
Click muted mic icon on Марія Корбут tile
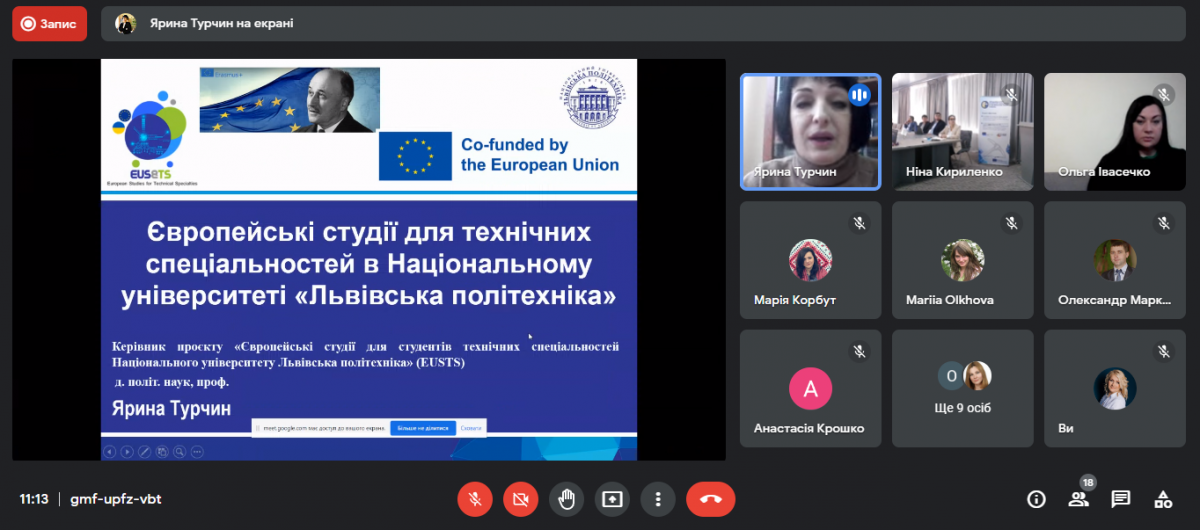(859, 223)
